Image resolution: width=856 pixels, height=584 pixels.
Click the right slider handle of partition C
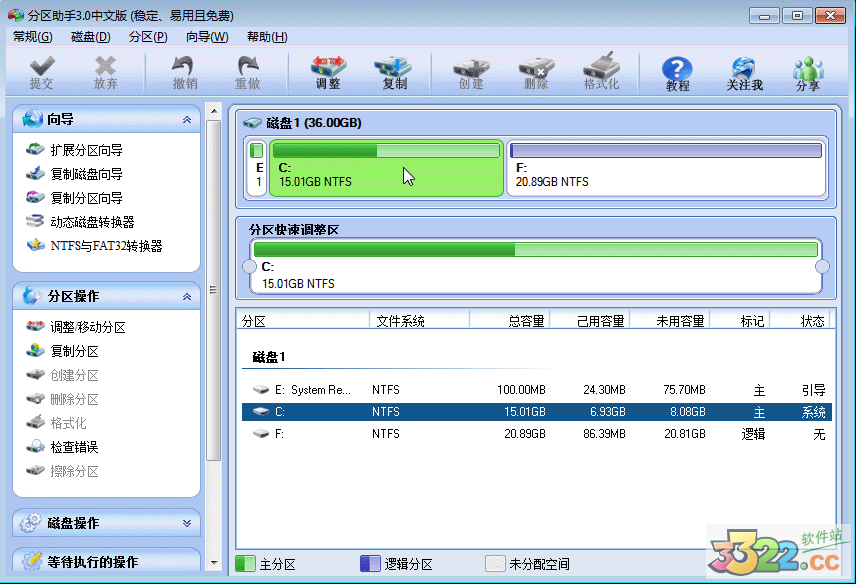pyautogui.click(x=822, y=267)
